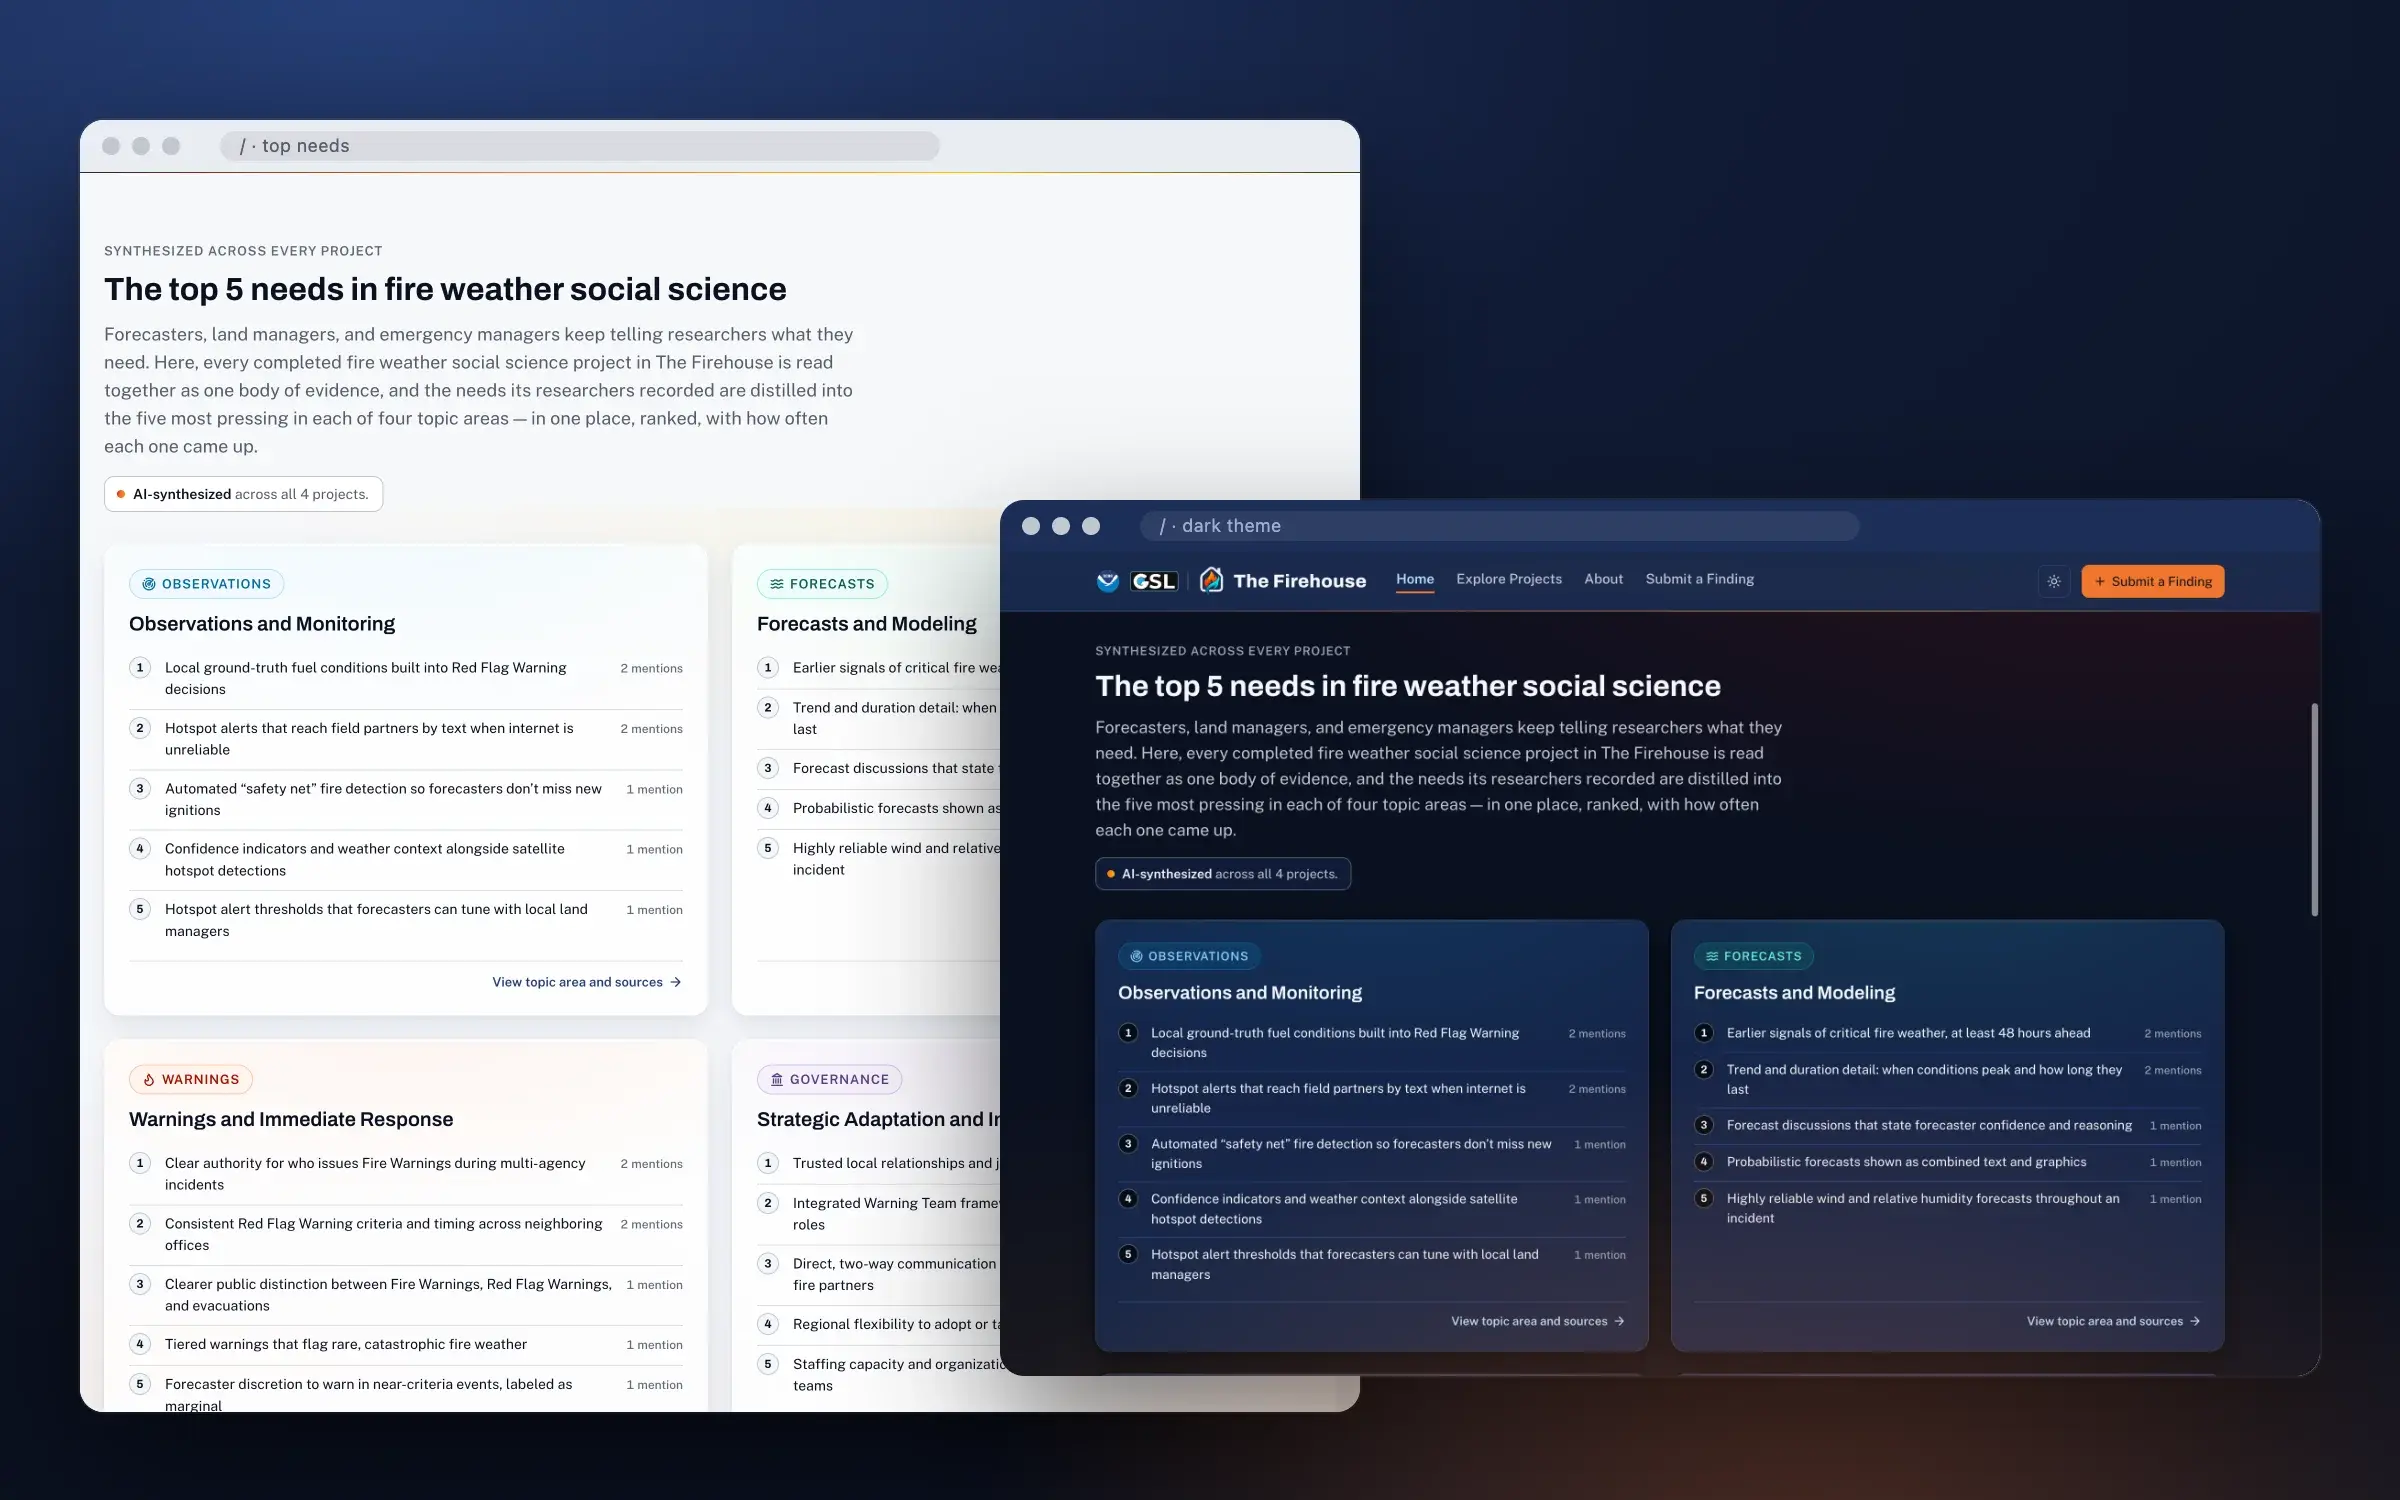This screenshot has height=1500, width=2400.
Task: Click the NOAA logo in dark window
Action: (1108, 581)
